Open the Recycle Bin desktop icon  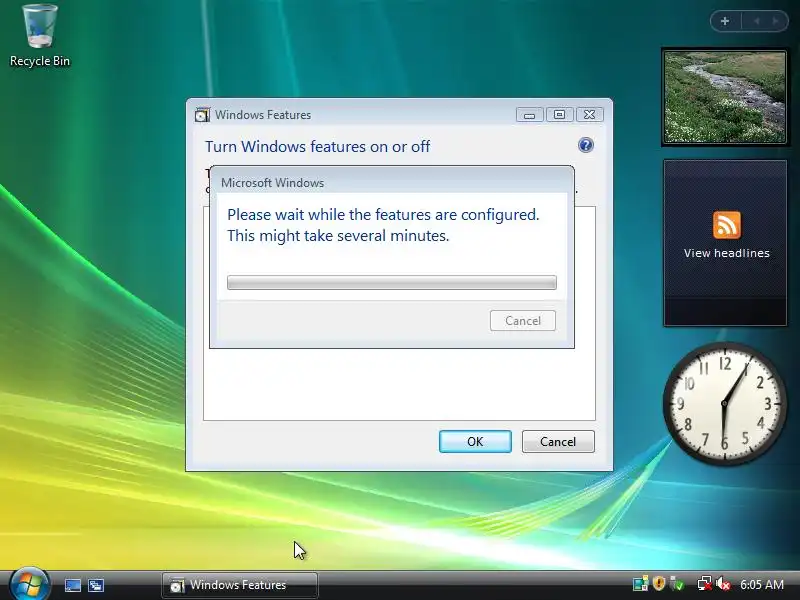pyautogui.click(x=39, y=36)
